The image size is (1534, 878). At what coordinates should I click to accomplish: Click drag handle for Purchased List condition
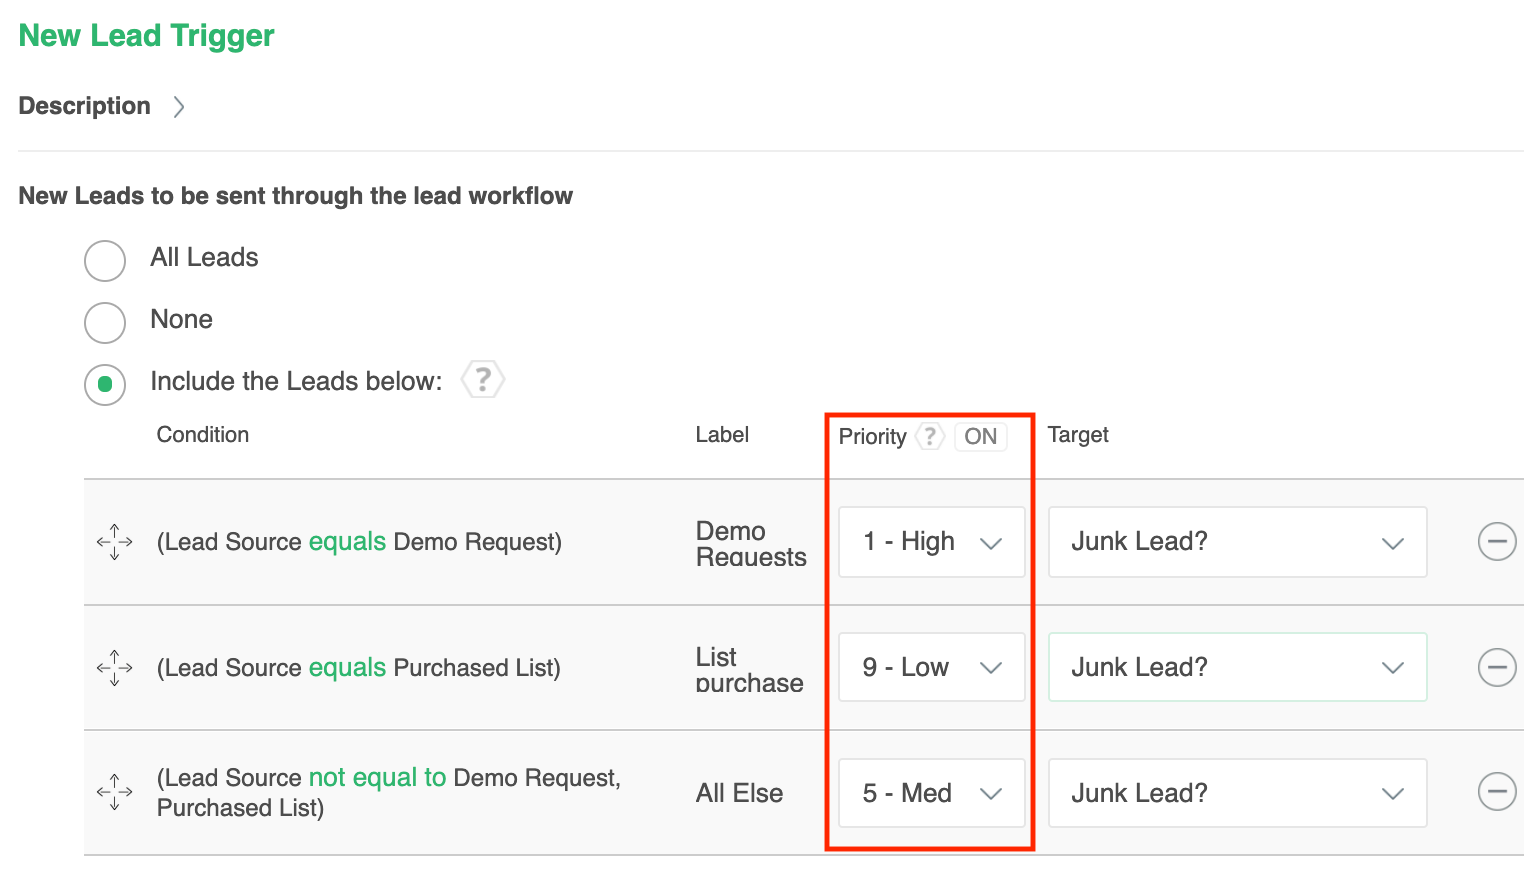(x=115, y=667)
